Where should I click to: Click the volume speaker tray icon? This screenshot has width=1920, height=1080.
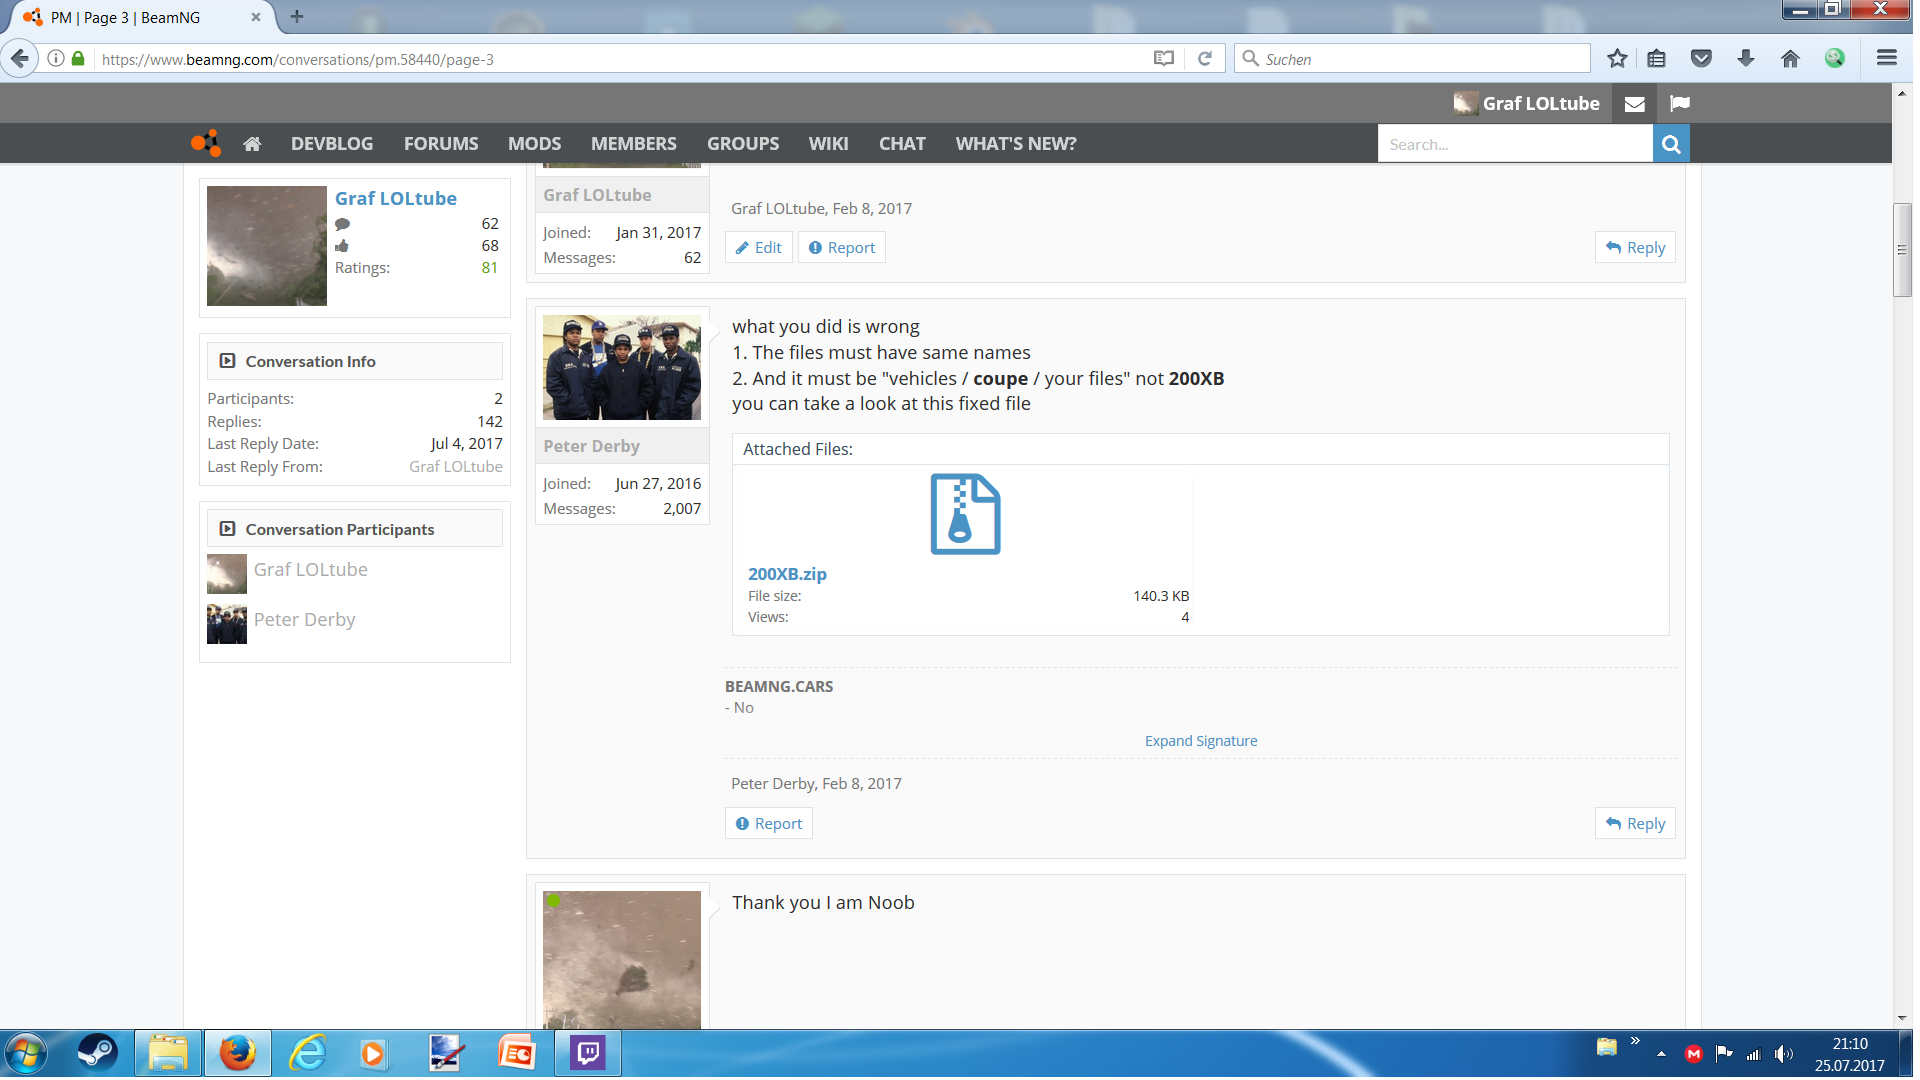click(x=1783, y=1054)
